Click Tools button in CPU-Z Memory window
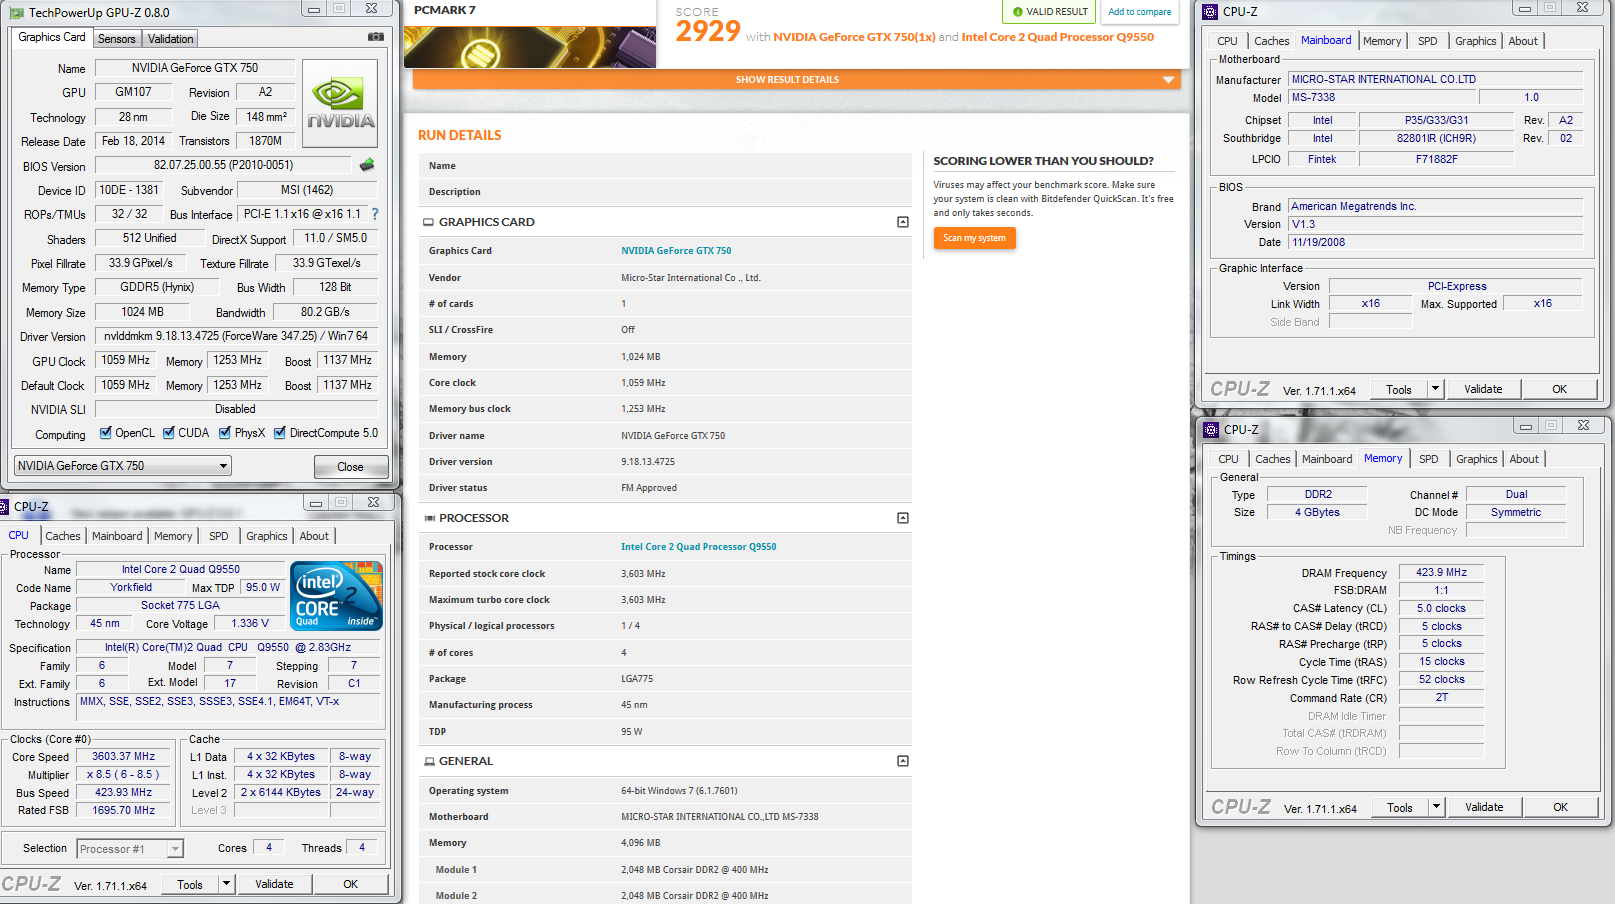 pyautogui.click(x=1400, y=807)
